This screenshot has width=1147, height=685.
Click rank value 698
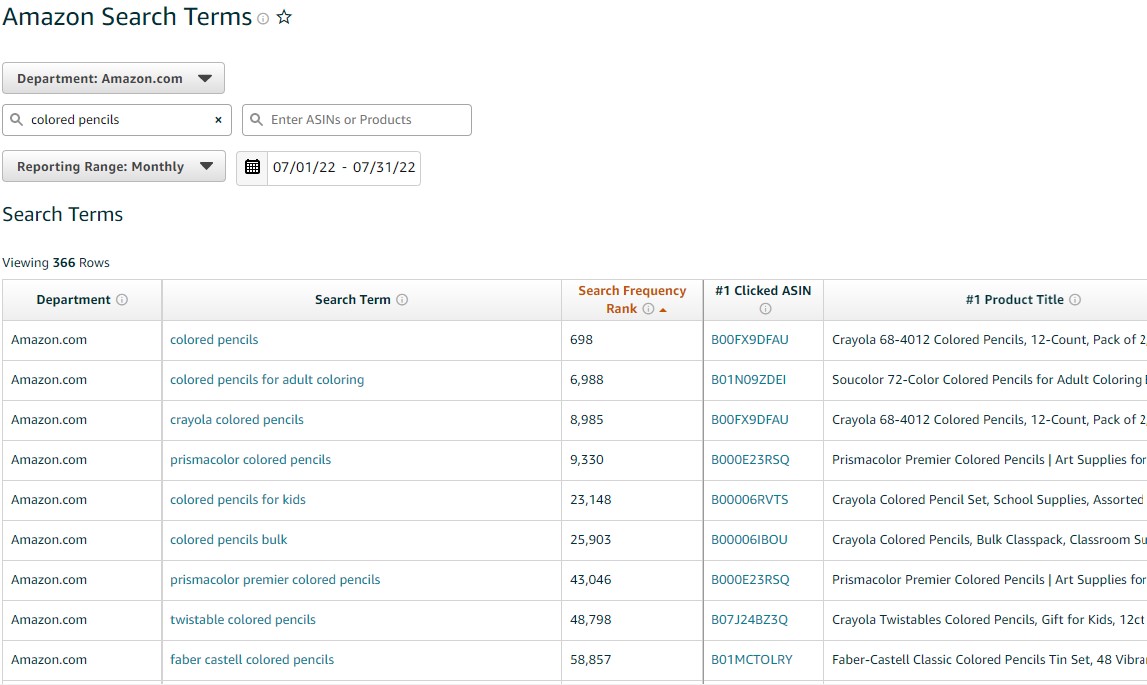(x=582, y=340)
